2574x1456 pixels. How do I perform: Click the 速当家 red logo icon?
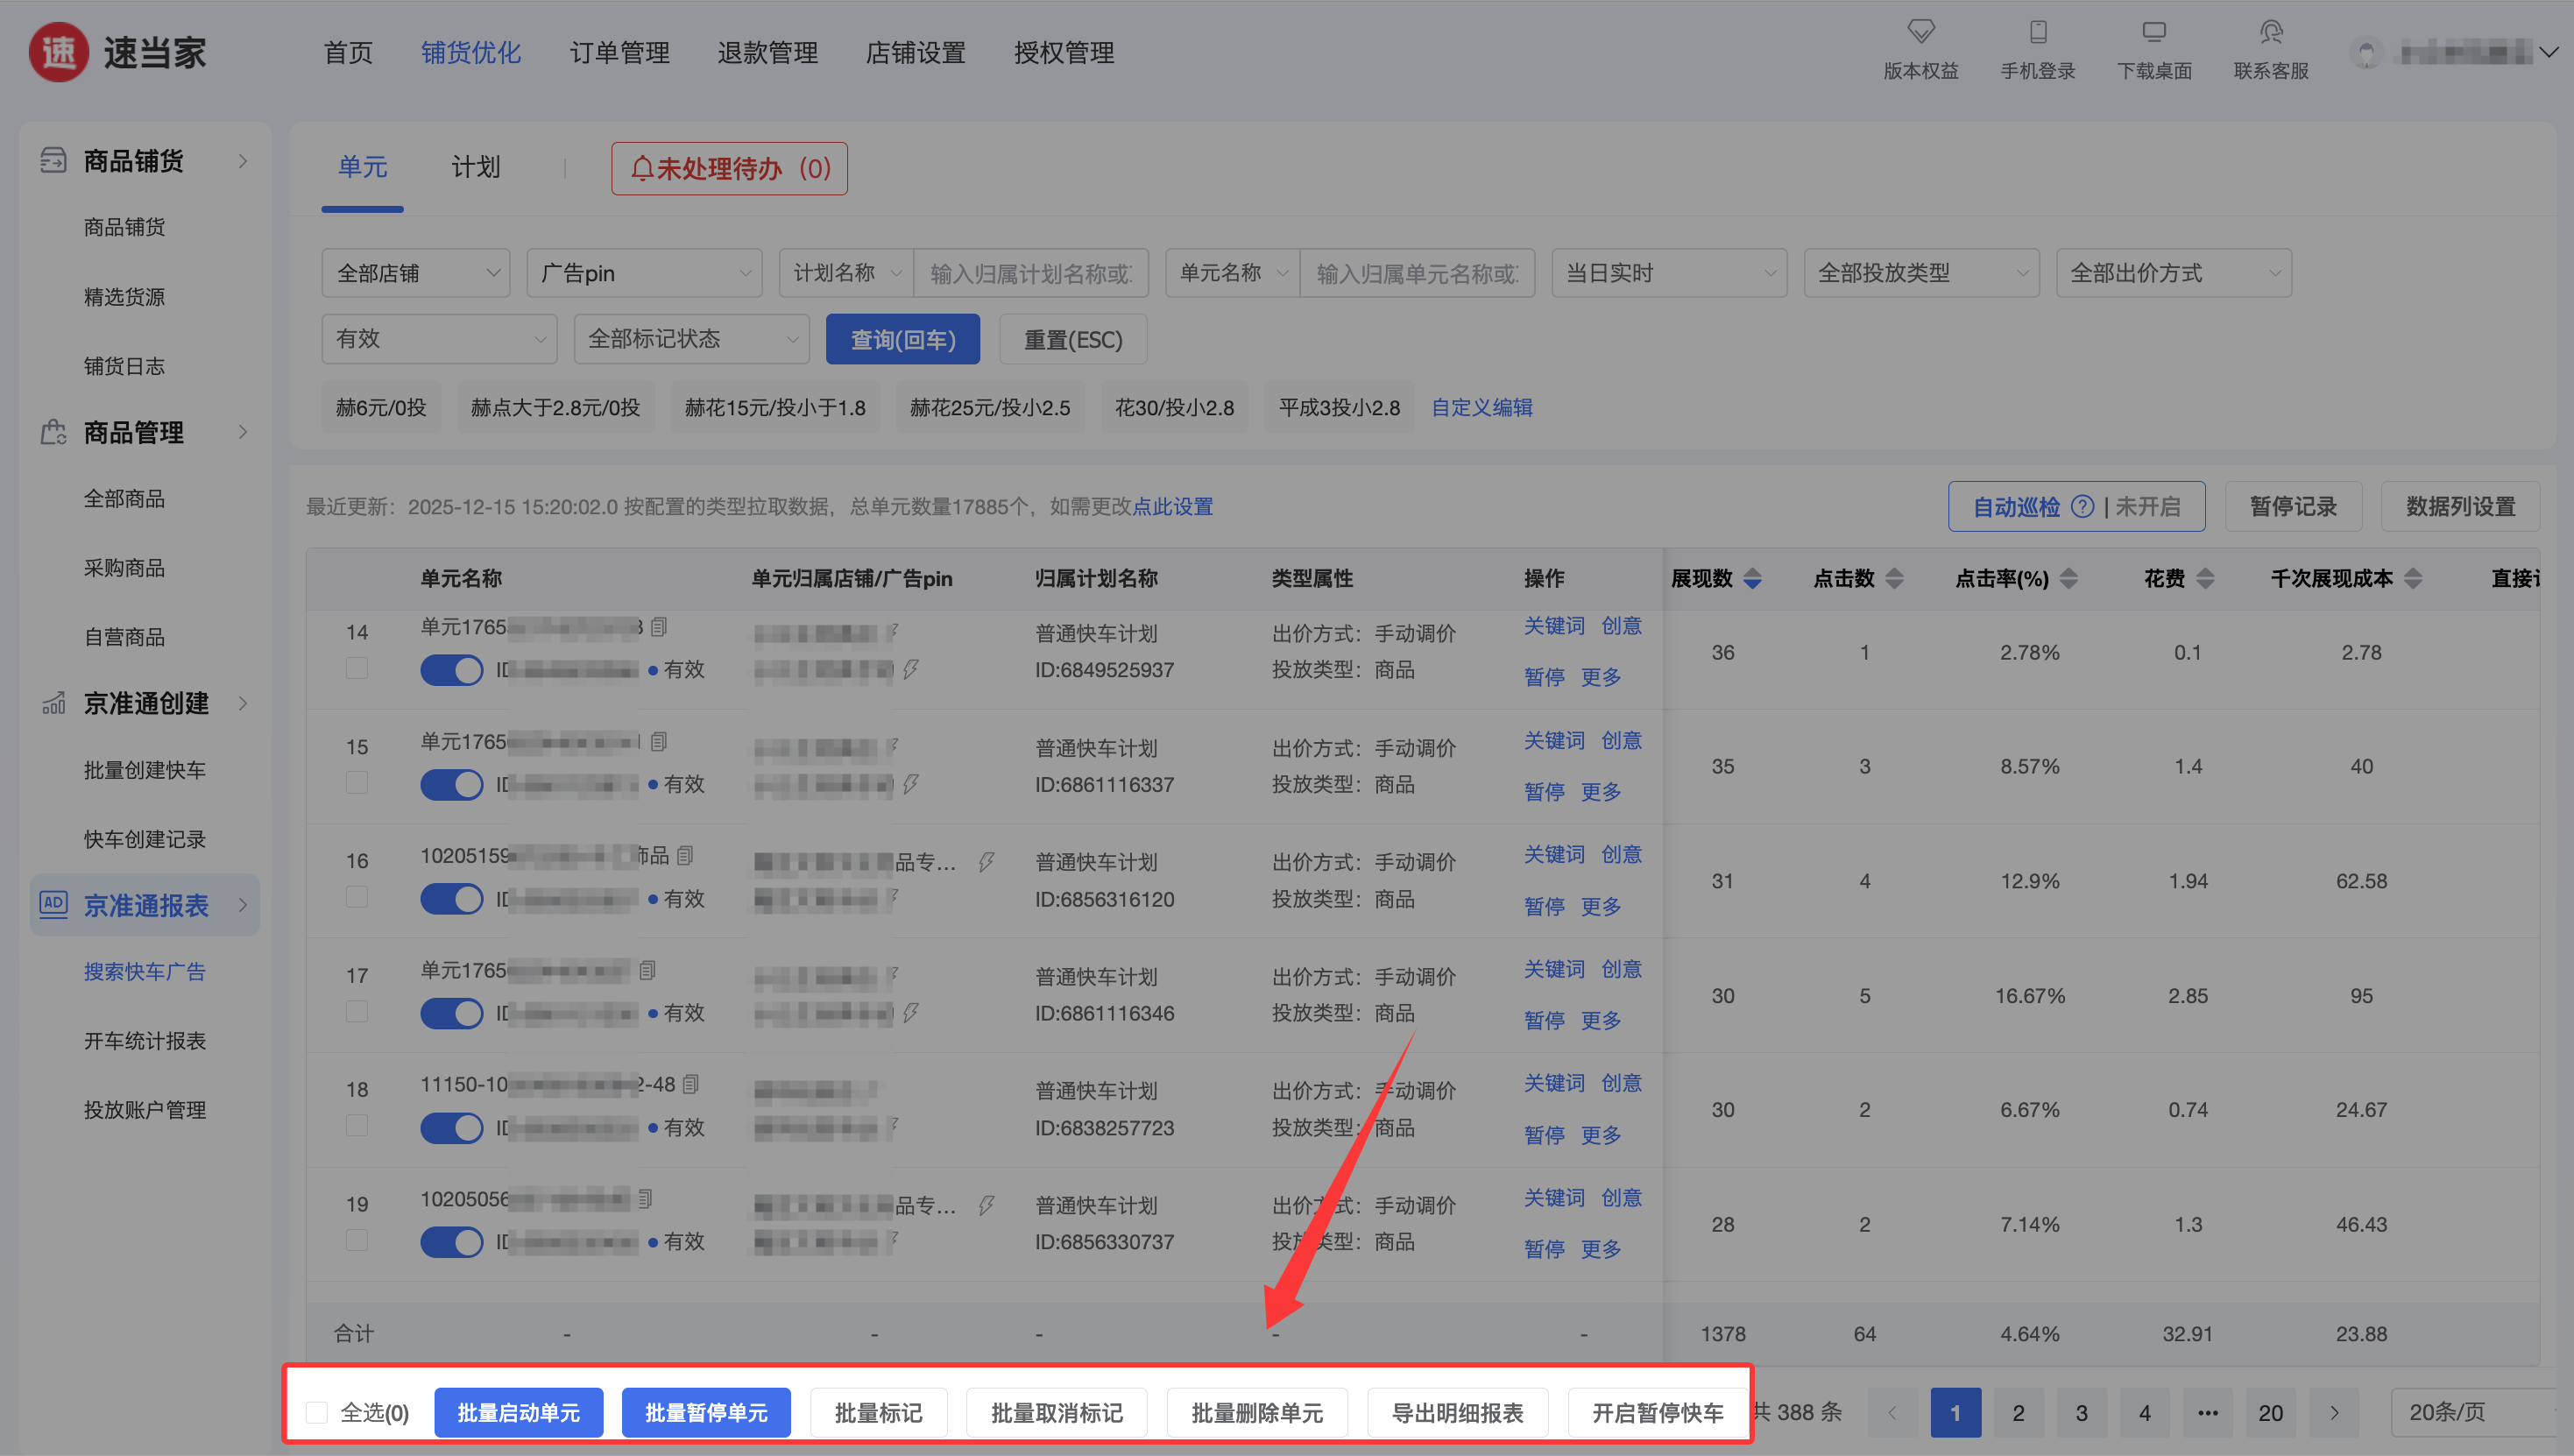pos(58,52)
